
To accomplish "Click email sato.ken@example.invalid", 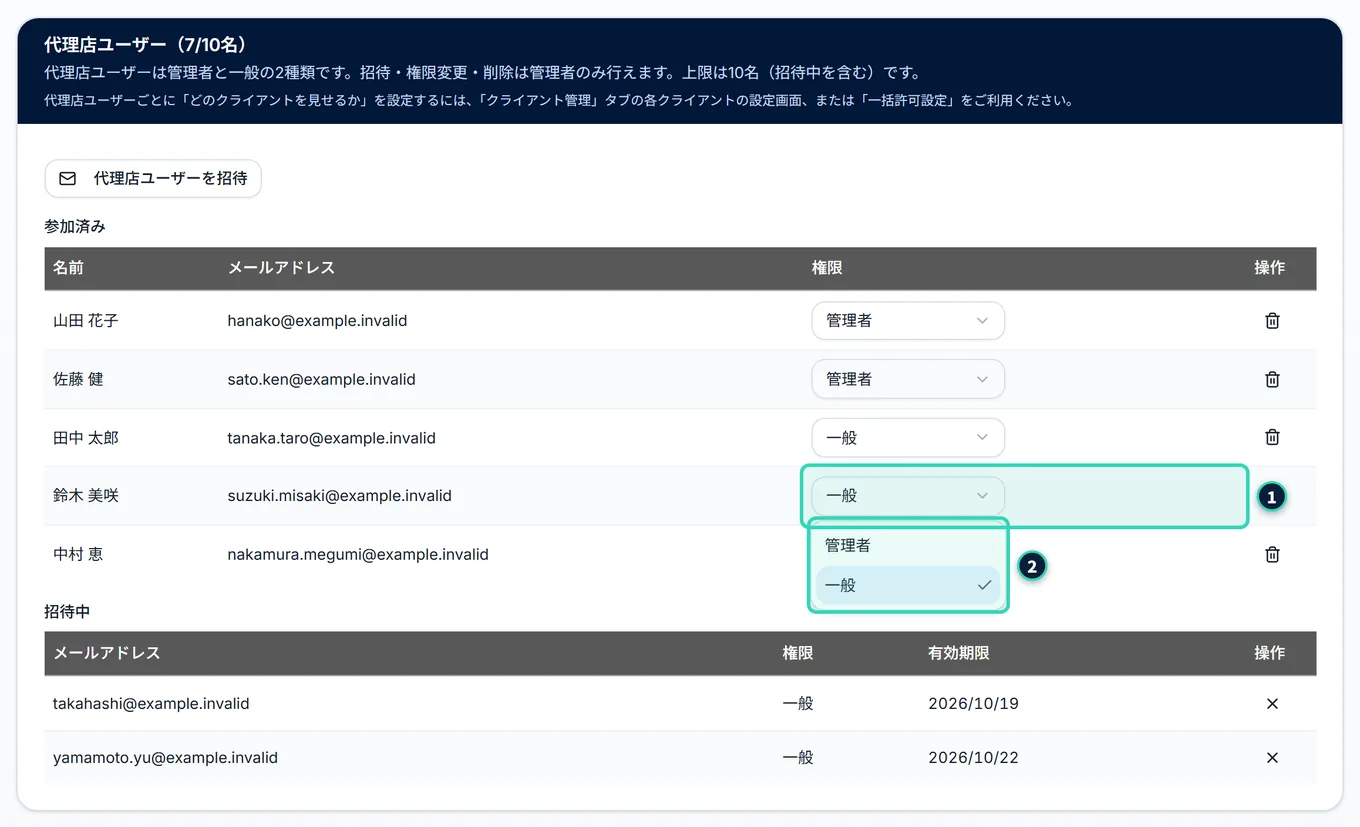I will tap(321, 379).
